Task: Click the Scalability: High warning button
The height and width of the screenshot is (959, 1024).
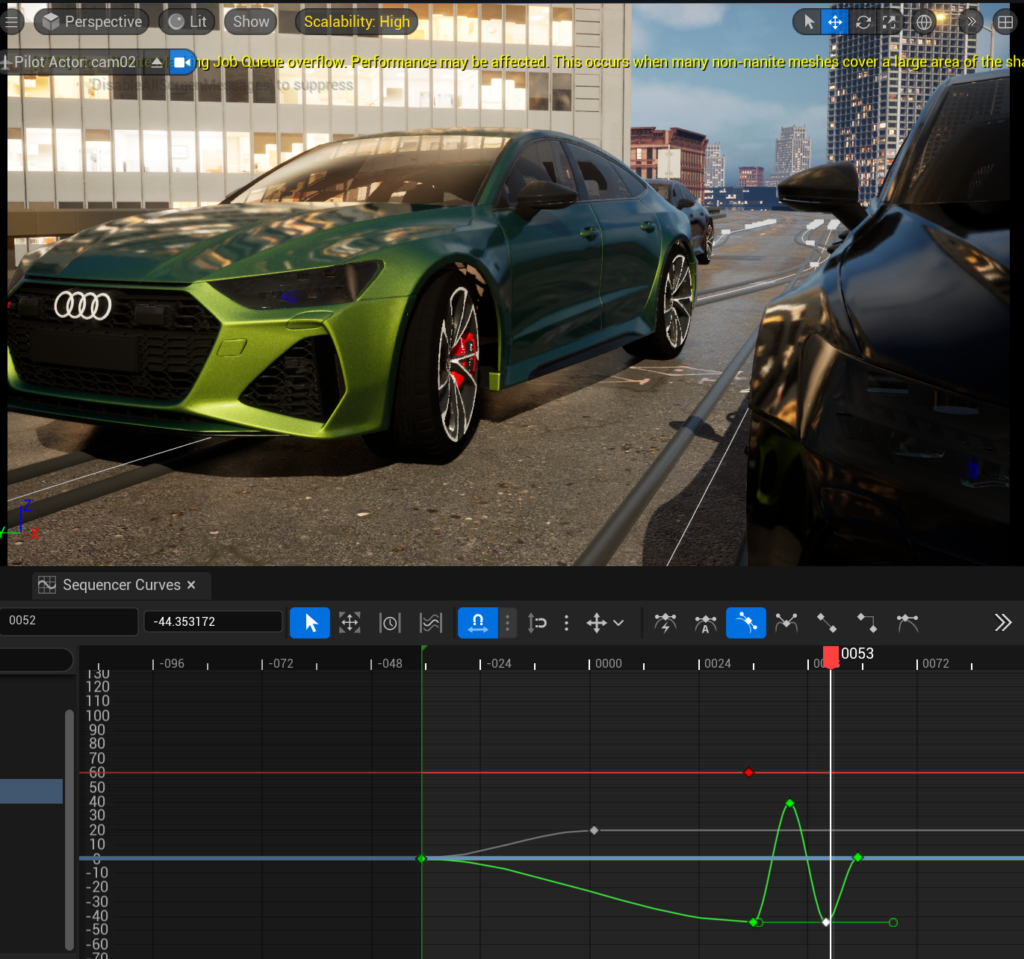Action: [x=357, y=22]
